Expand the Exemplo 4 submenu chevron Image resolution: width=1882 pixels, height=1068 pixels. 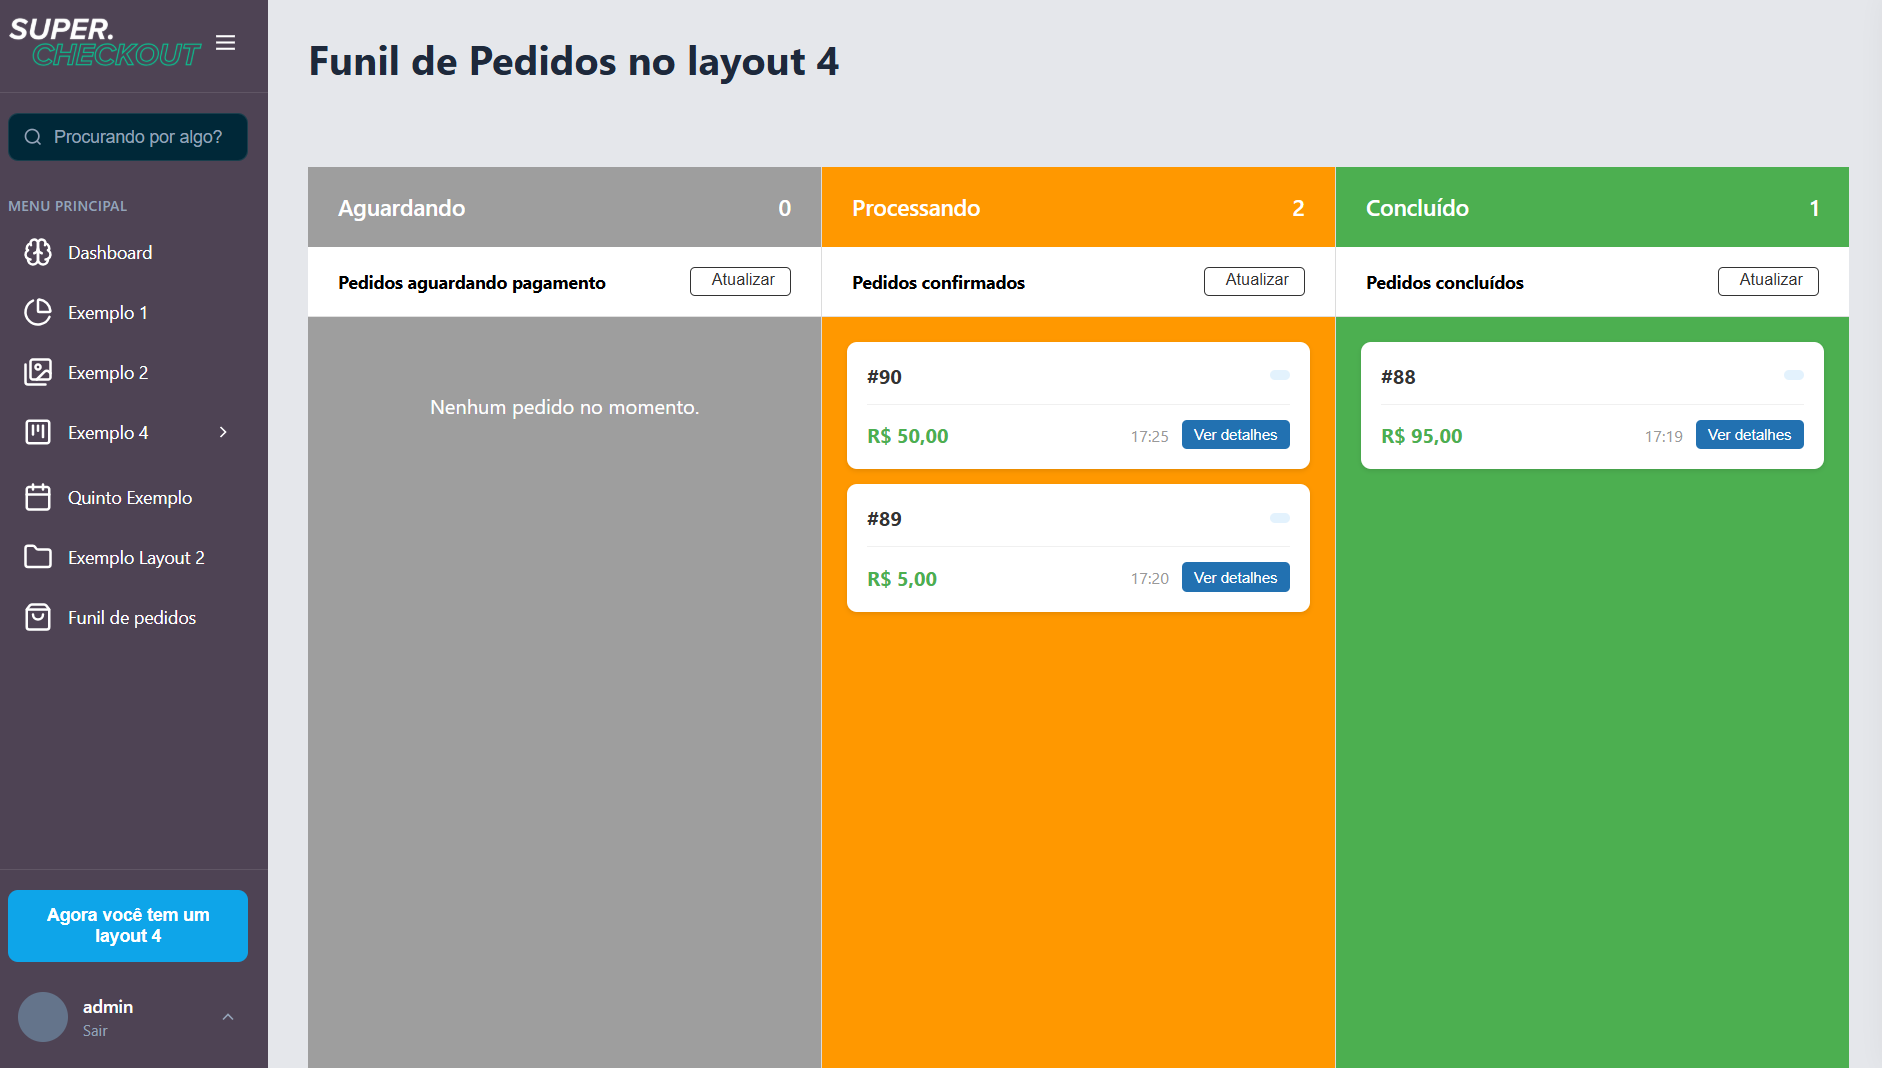tap(223, 432)
